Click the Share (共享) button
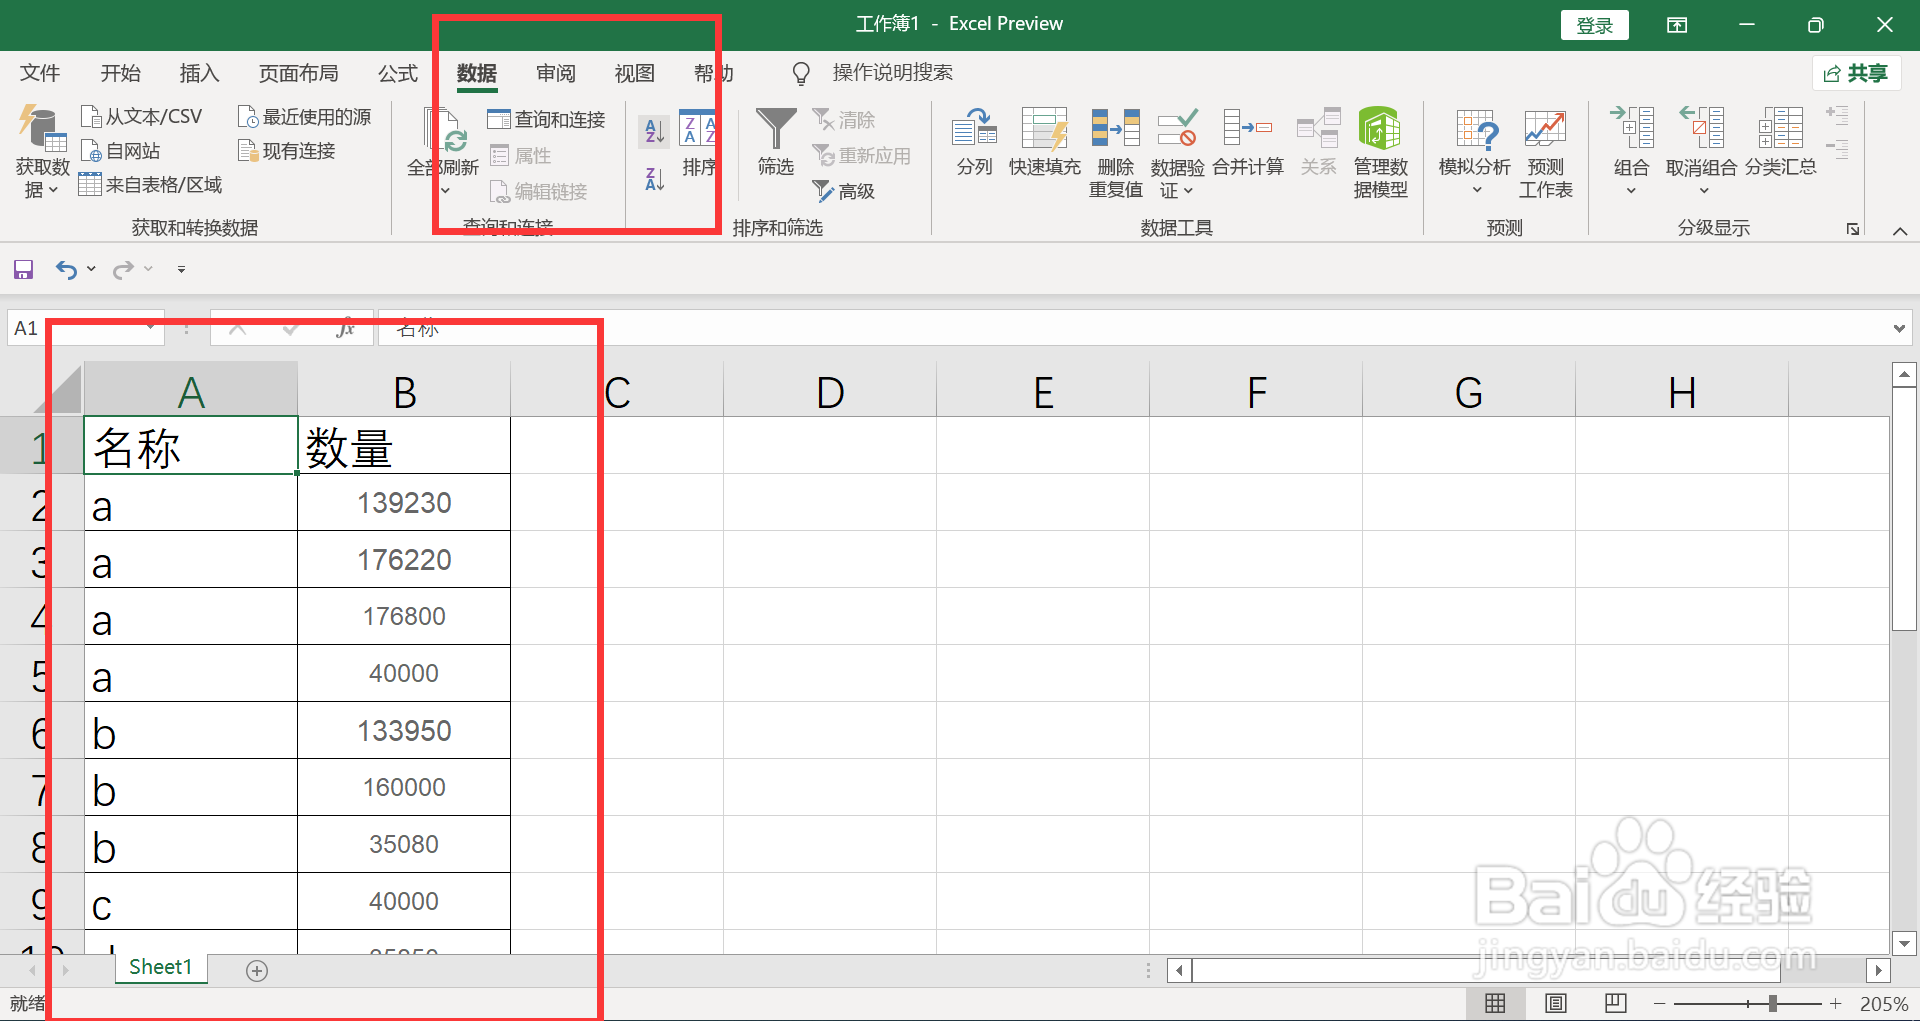 (1856, 73)
